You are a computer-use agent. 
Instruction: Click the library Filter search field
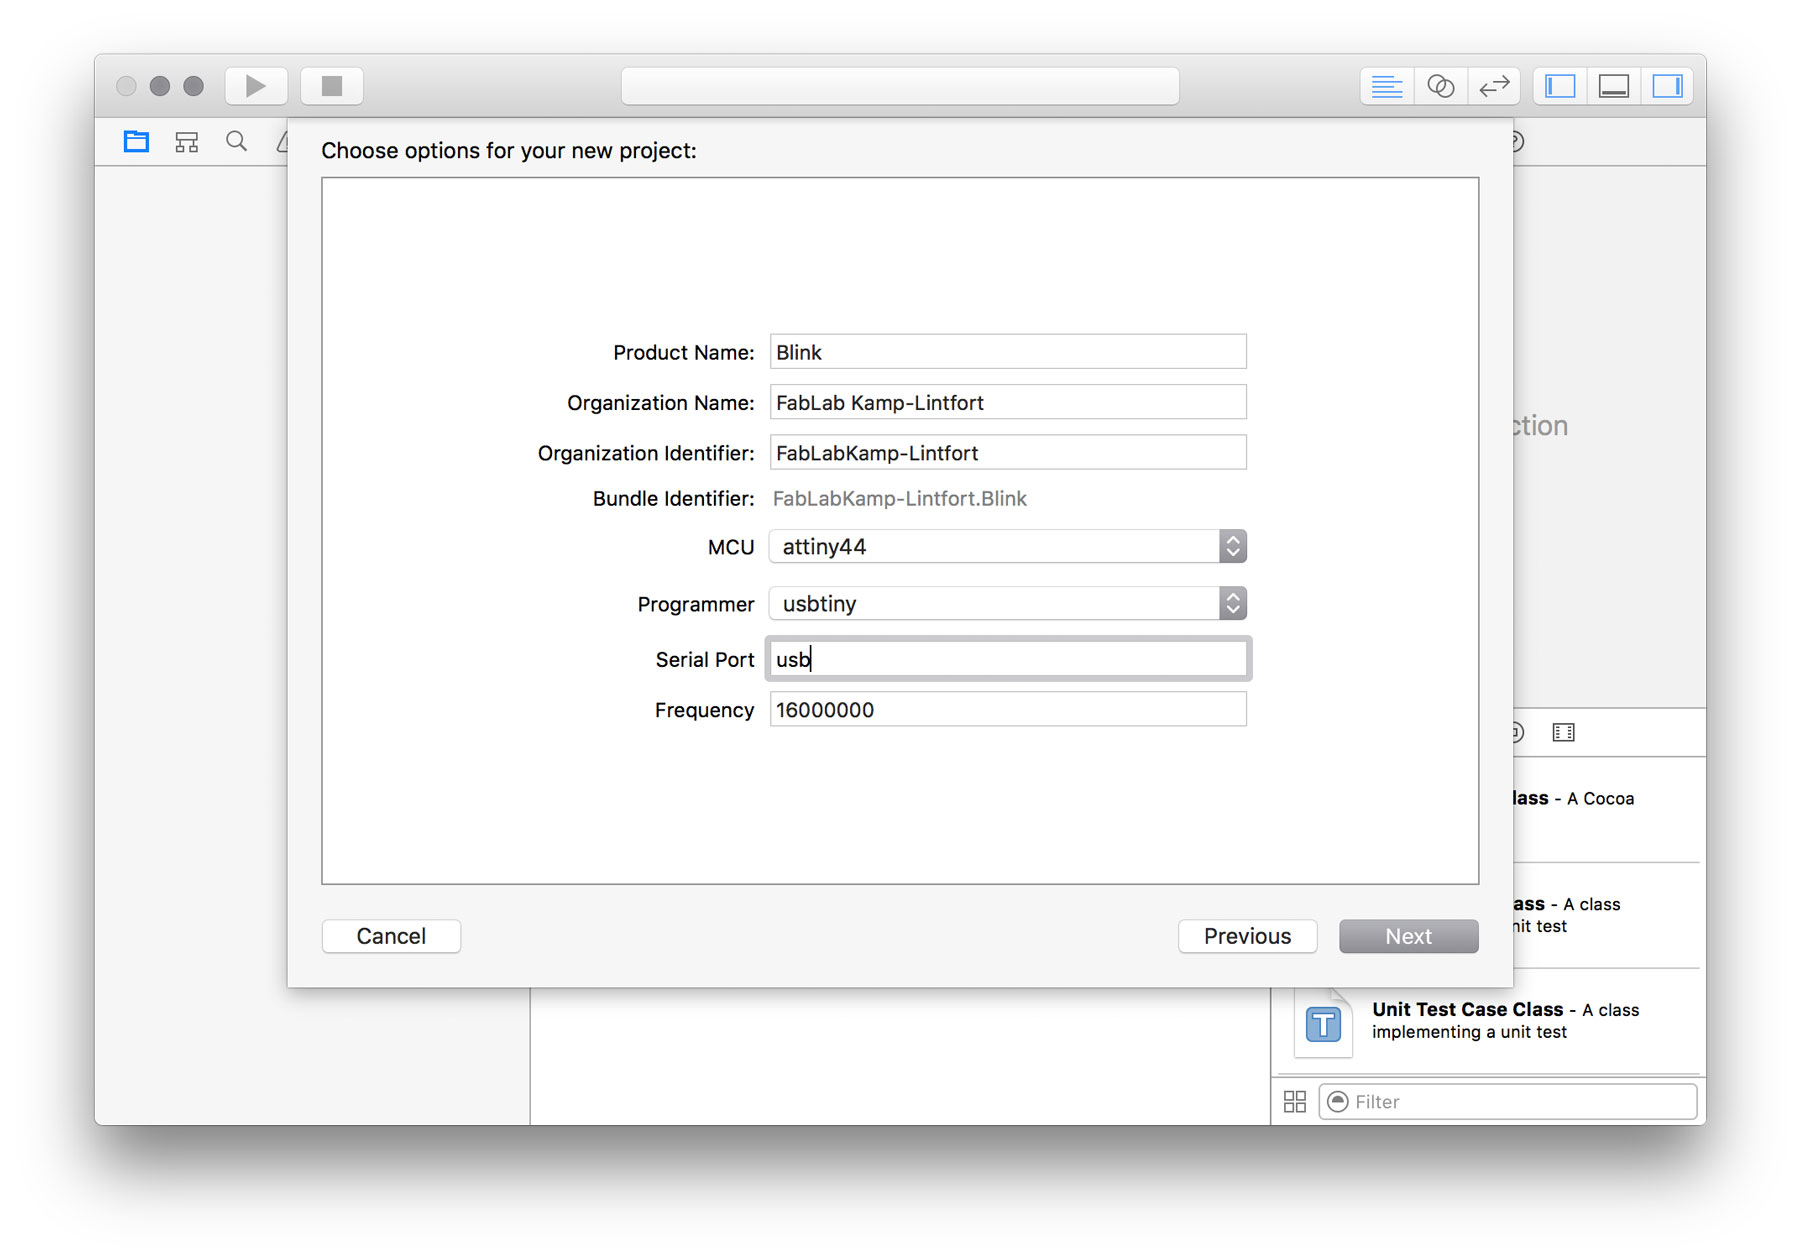click(1508, 1102)
